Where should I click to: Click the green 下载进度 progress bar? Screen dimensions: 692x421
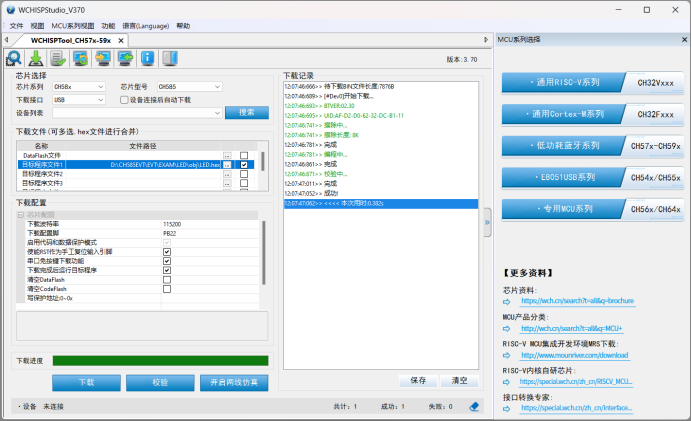160,361
